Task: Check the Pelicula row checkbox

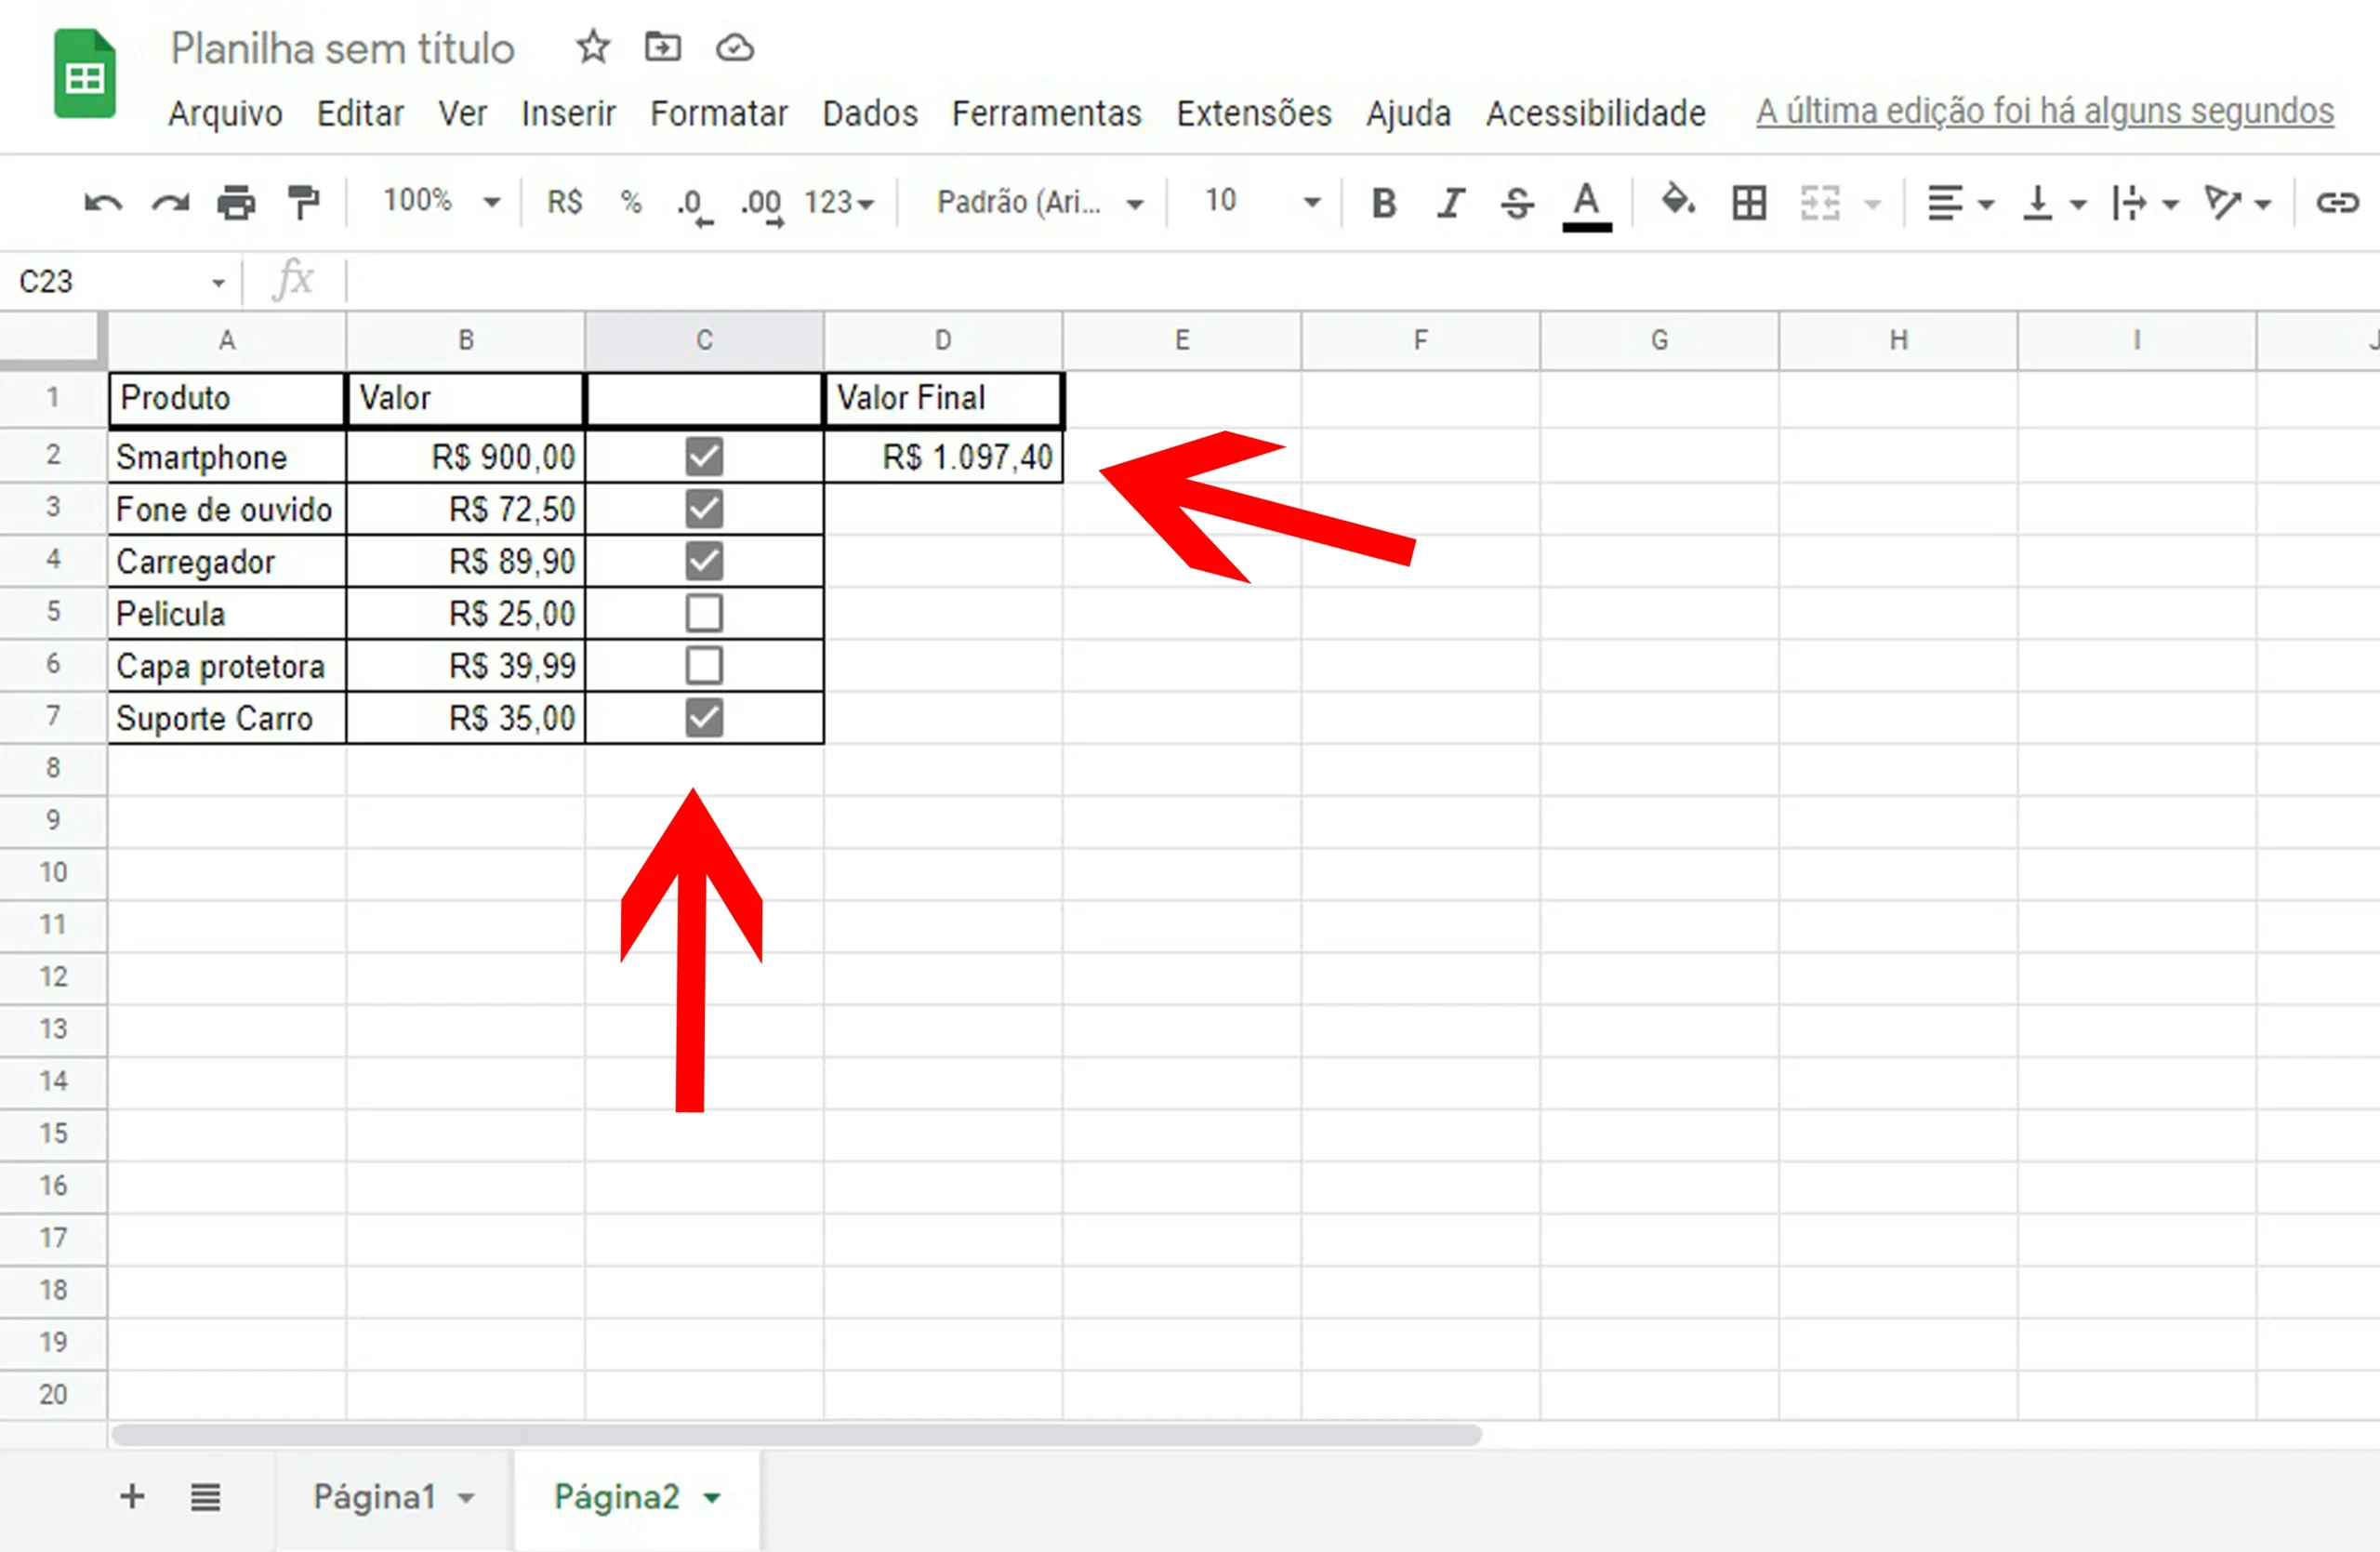Action: (704, 613)
